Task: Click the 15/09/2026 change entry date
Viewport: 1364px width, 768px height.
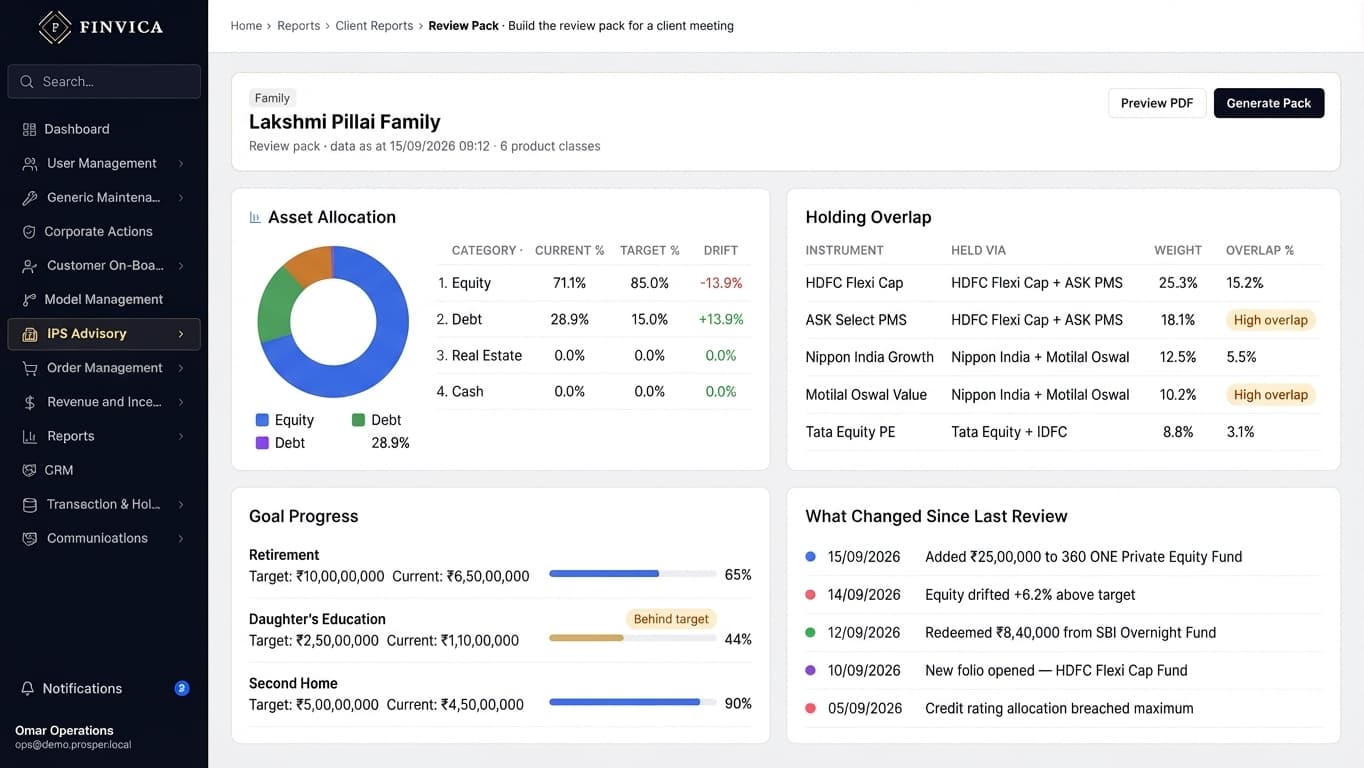Action: (864, 557)
